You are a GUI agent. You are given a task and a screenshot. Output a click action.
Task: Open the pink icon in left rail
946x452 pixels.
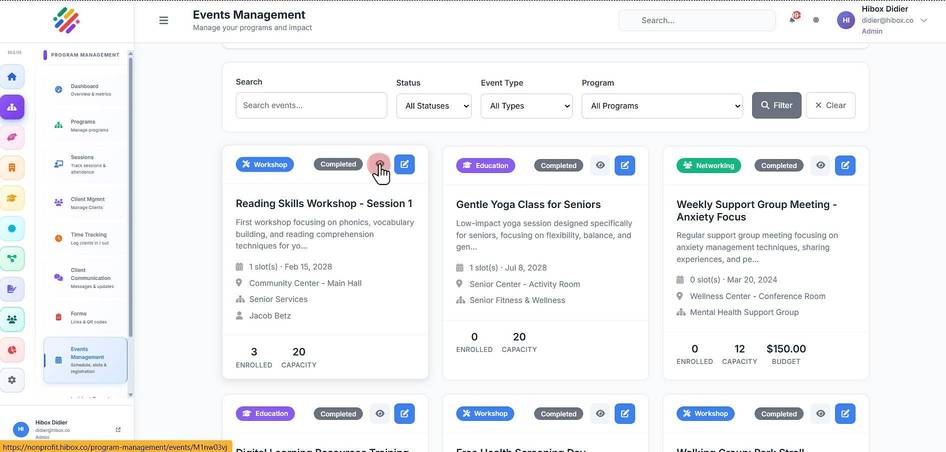[x=12, y=138]
